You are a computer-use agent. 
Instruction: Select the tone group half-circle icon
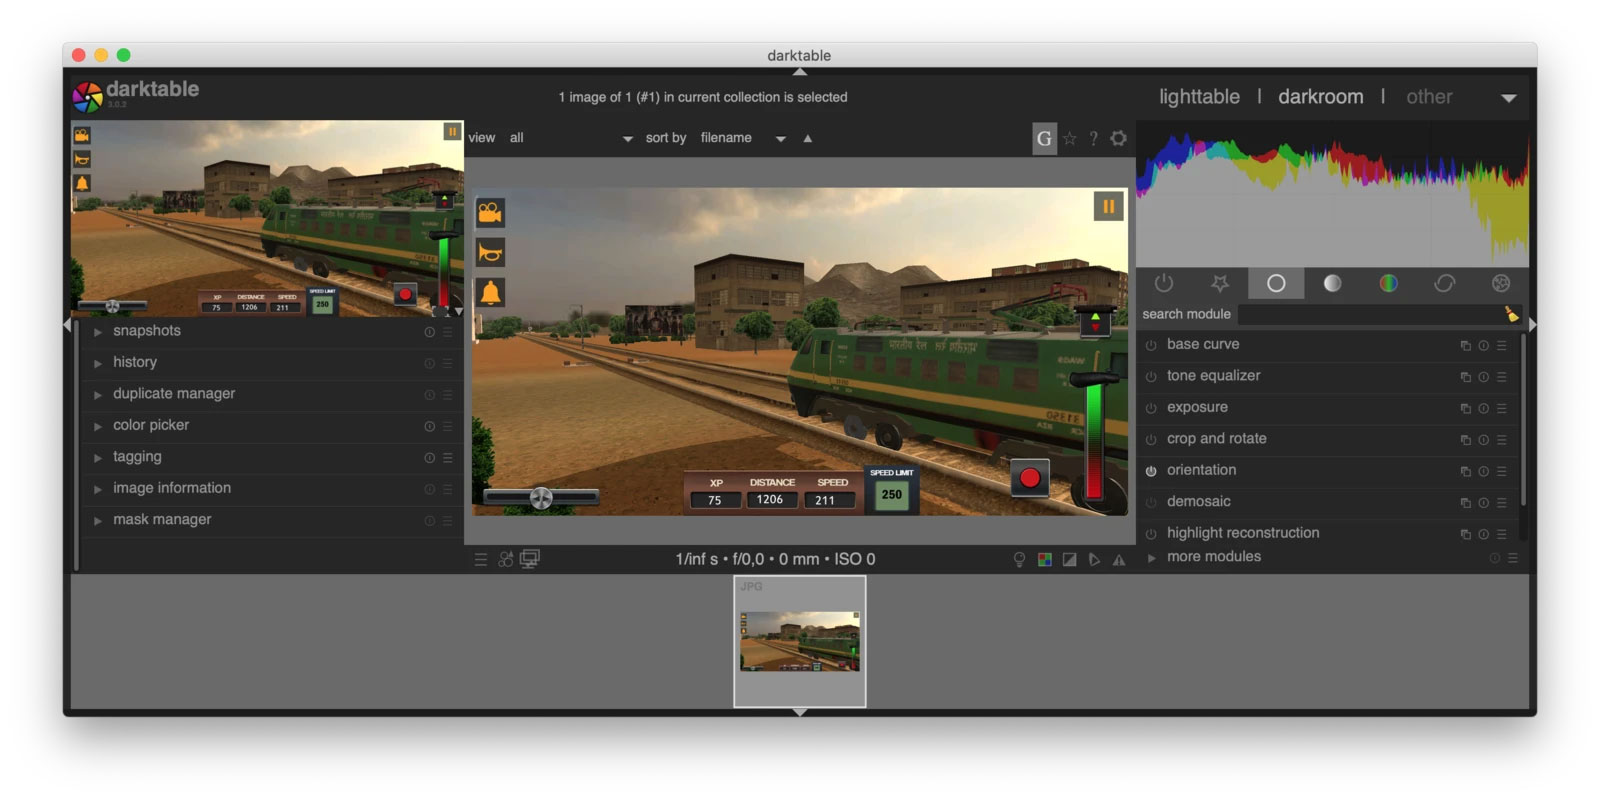click(1332, 283)
